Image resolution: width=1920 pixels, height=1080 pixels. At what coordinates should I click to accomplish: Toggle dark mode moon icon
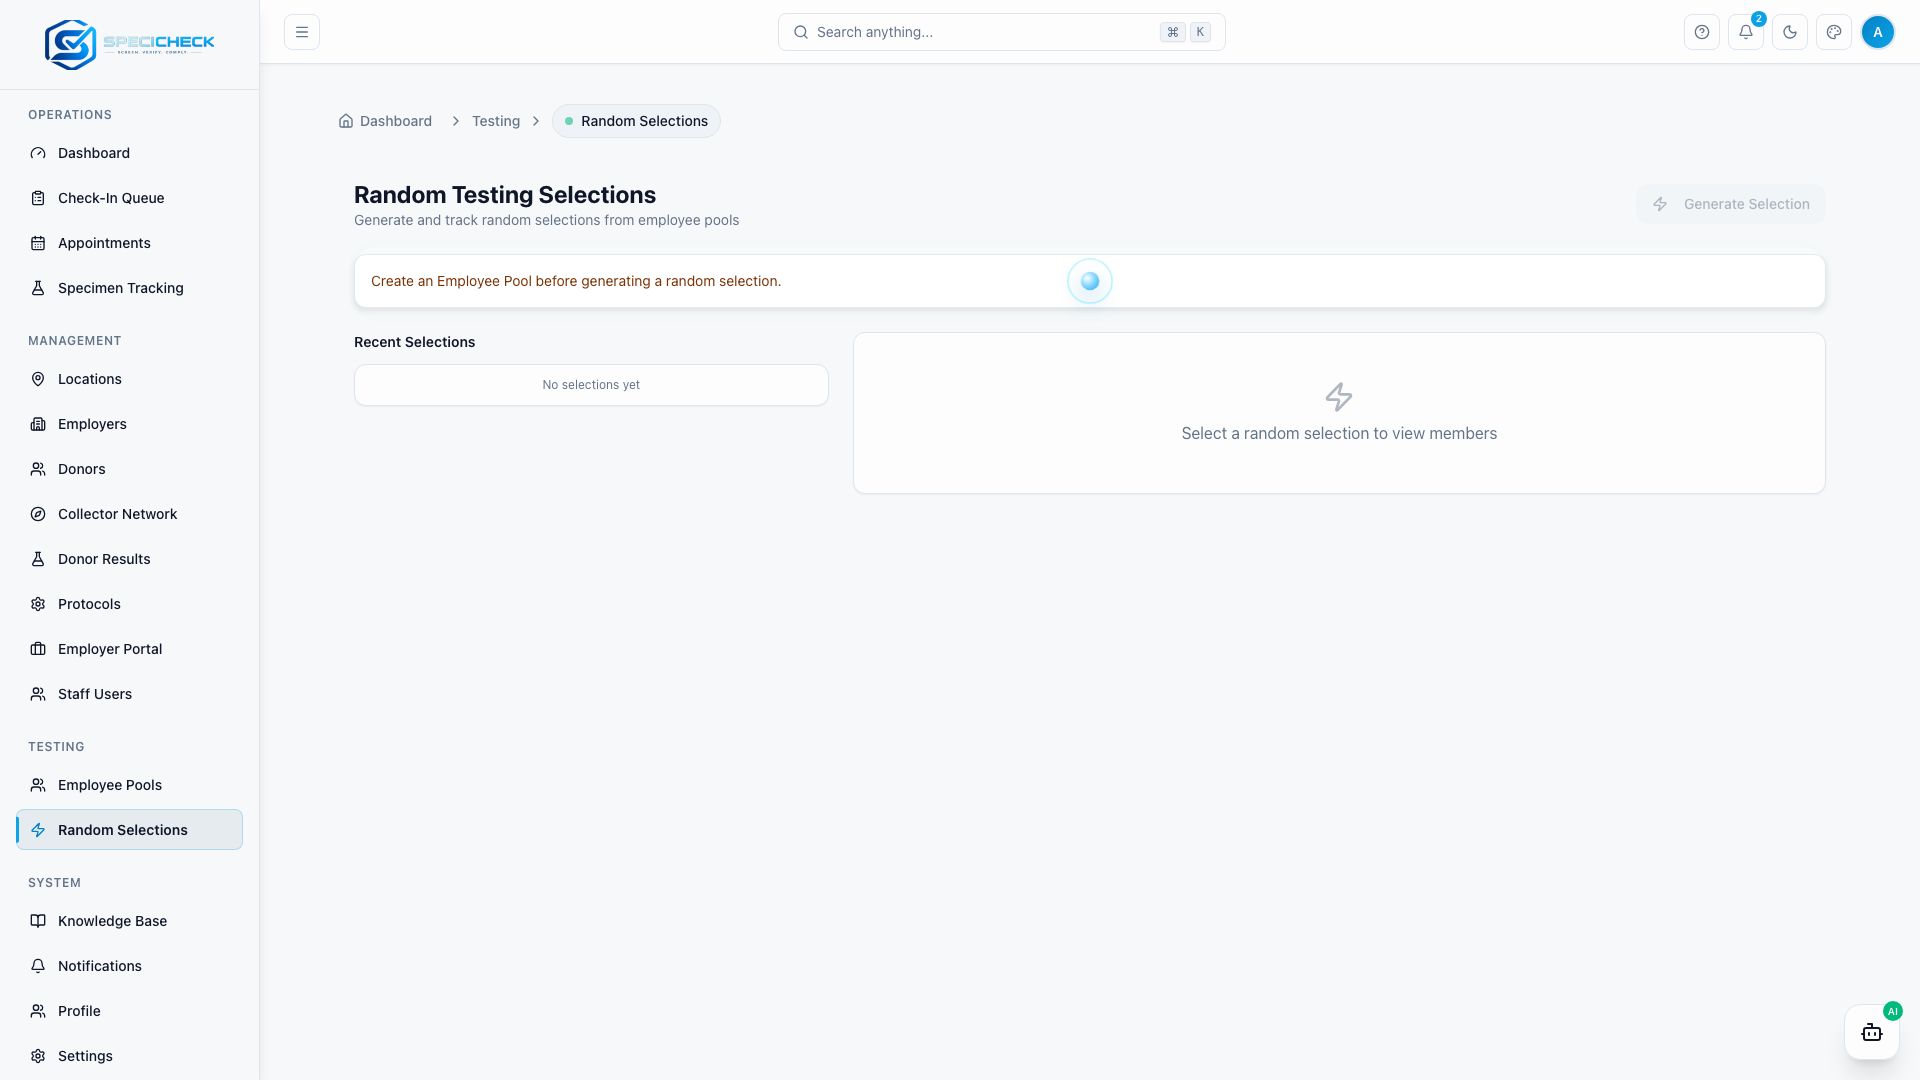tap(1790, 32)
